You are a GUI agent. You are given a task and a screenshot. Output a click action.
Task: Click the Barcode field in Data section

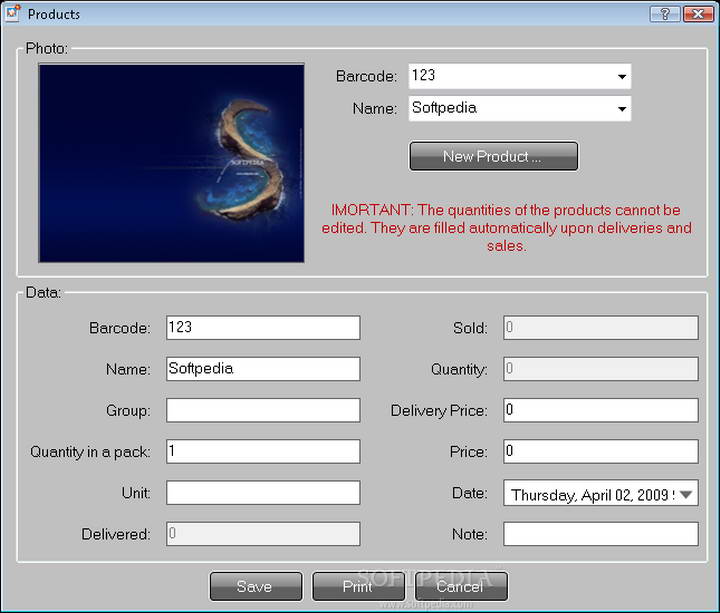tap(263, 328)
